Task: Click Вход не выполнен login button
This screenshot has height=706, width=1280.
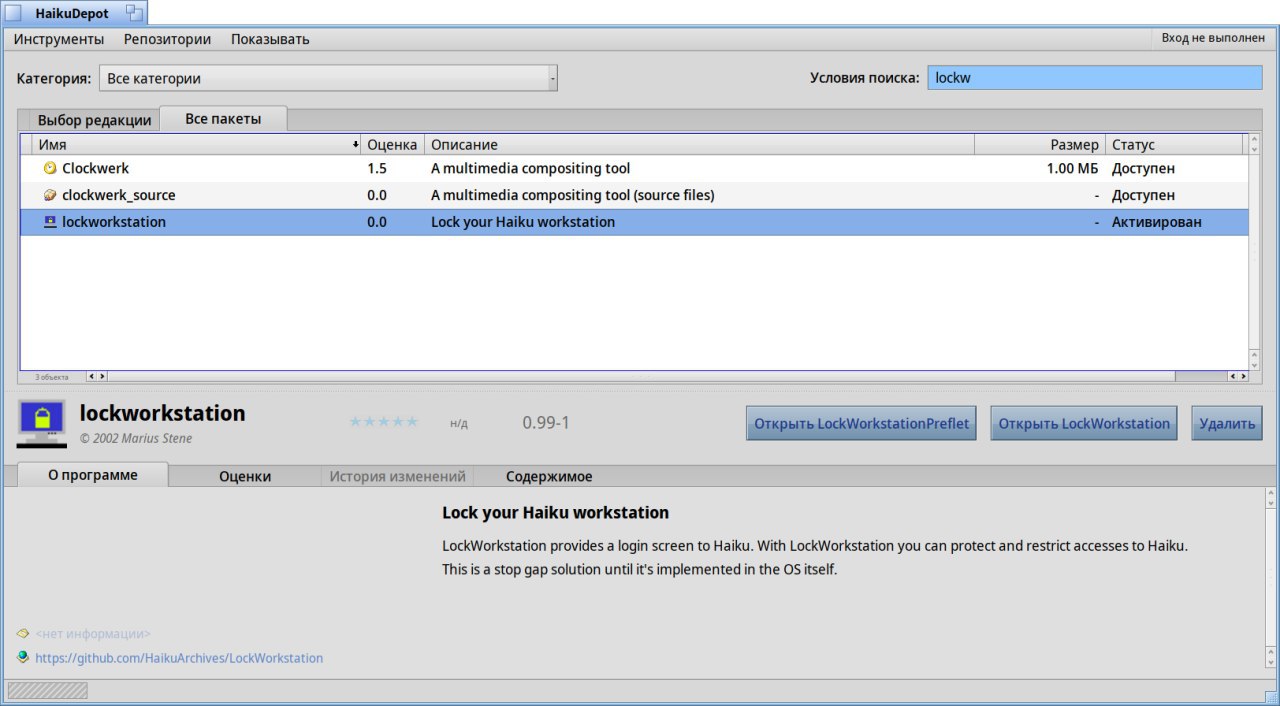Action: tap(1213, 38)
